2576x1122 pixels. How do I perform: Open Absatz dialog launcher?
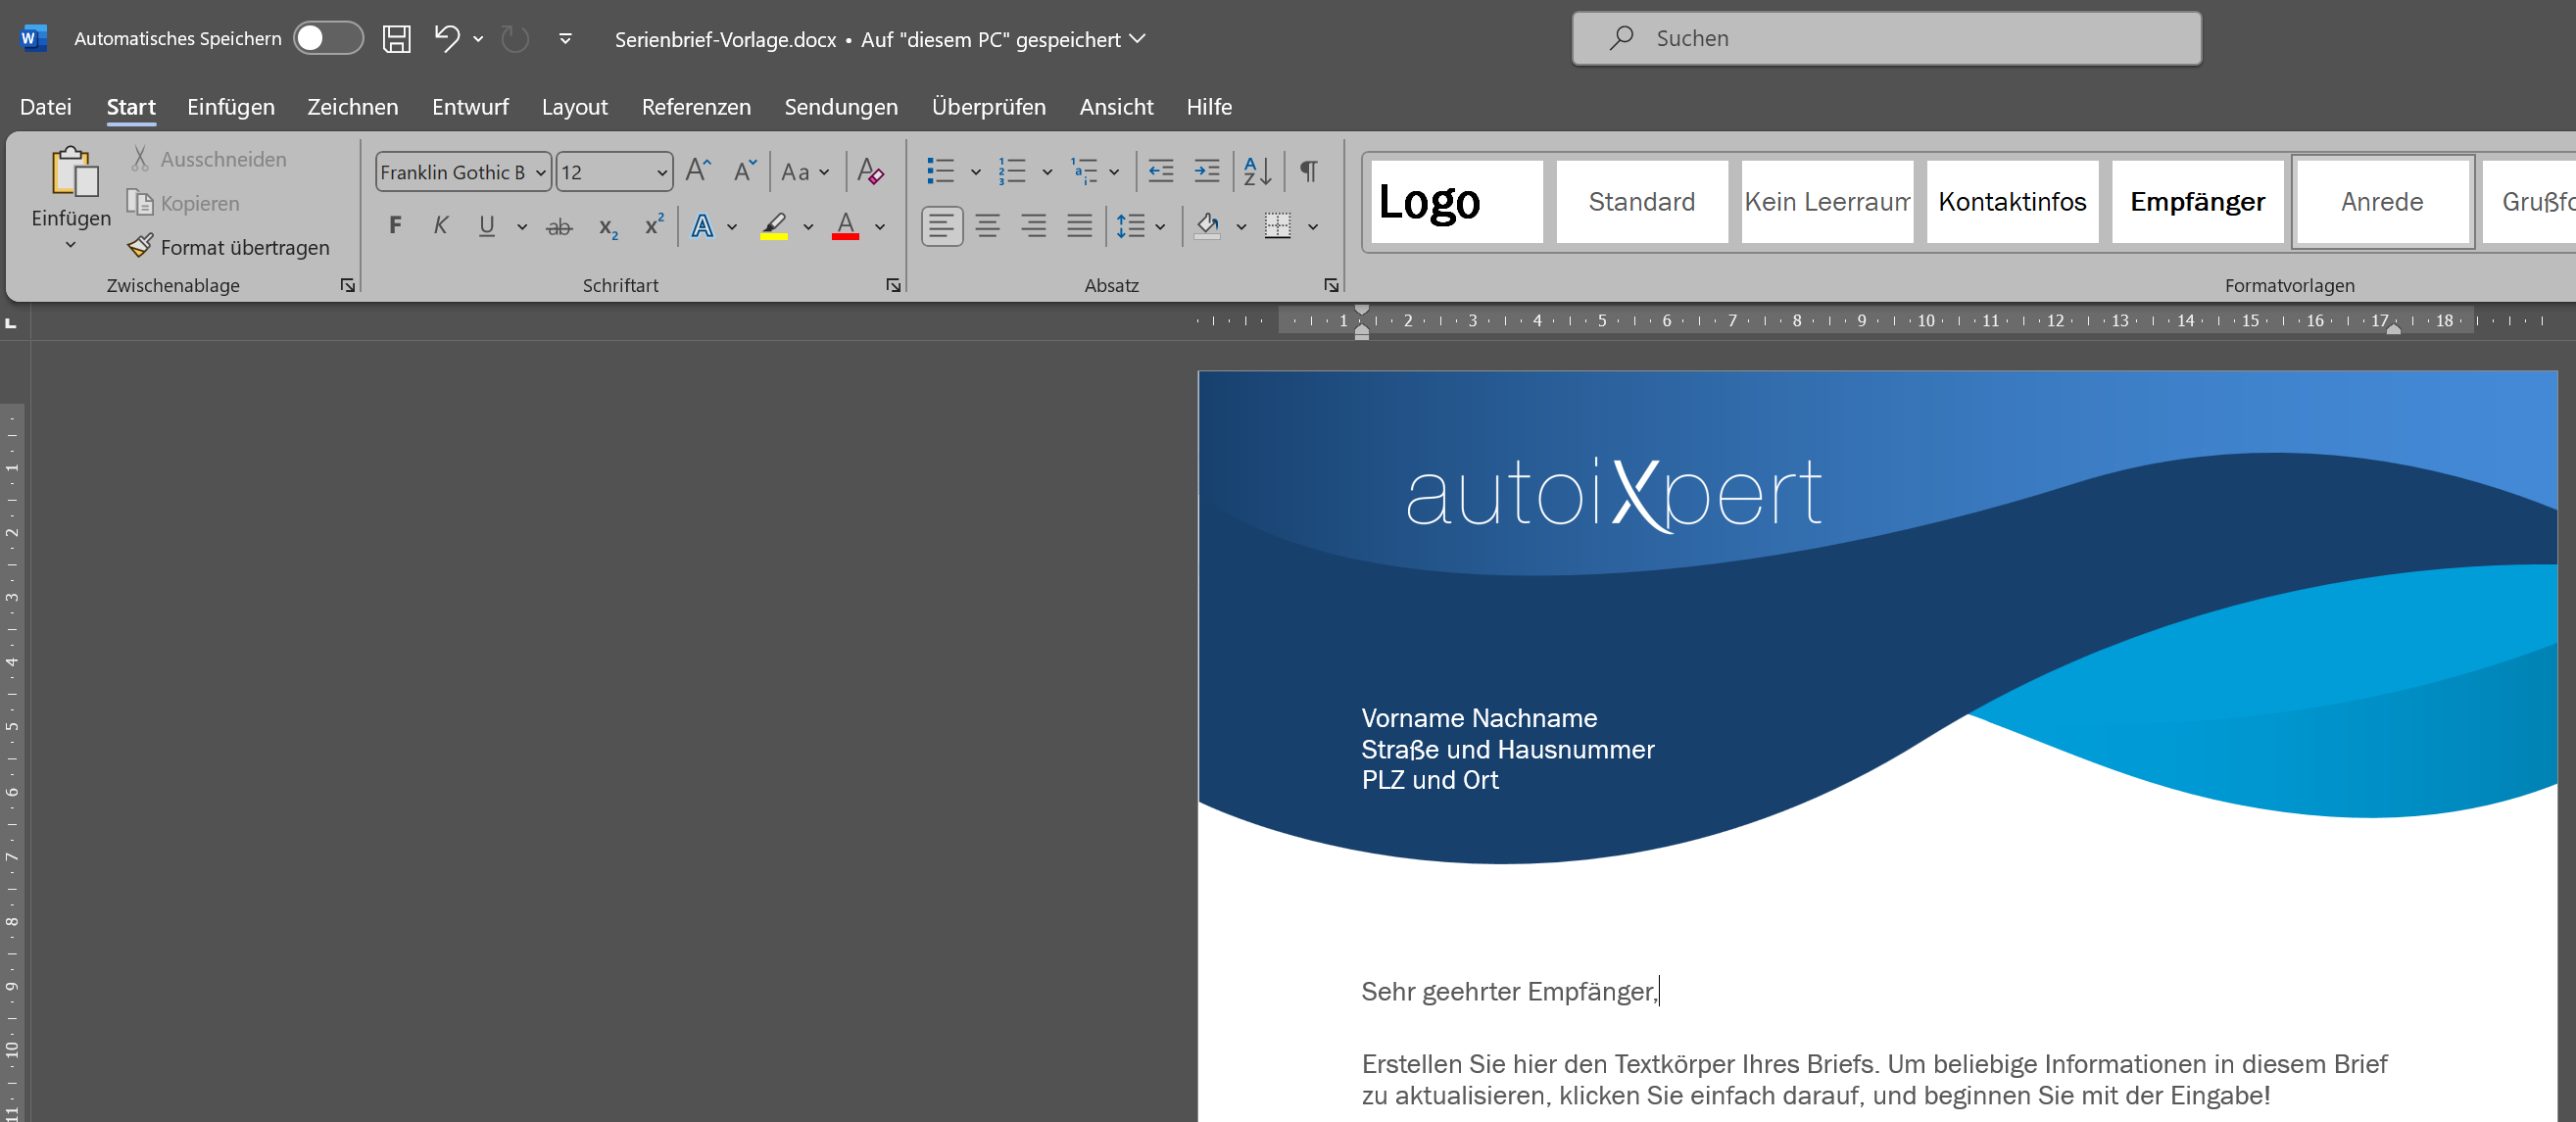click(x=1331, y=286)
